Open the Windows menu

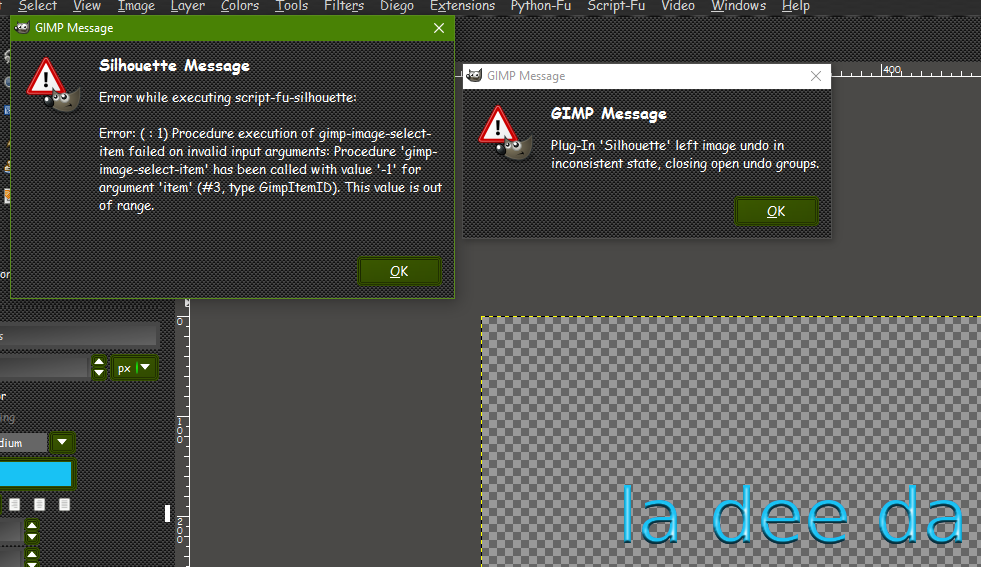tap(738, 6)
